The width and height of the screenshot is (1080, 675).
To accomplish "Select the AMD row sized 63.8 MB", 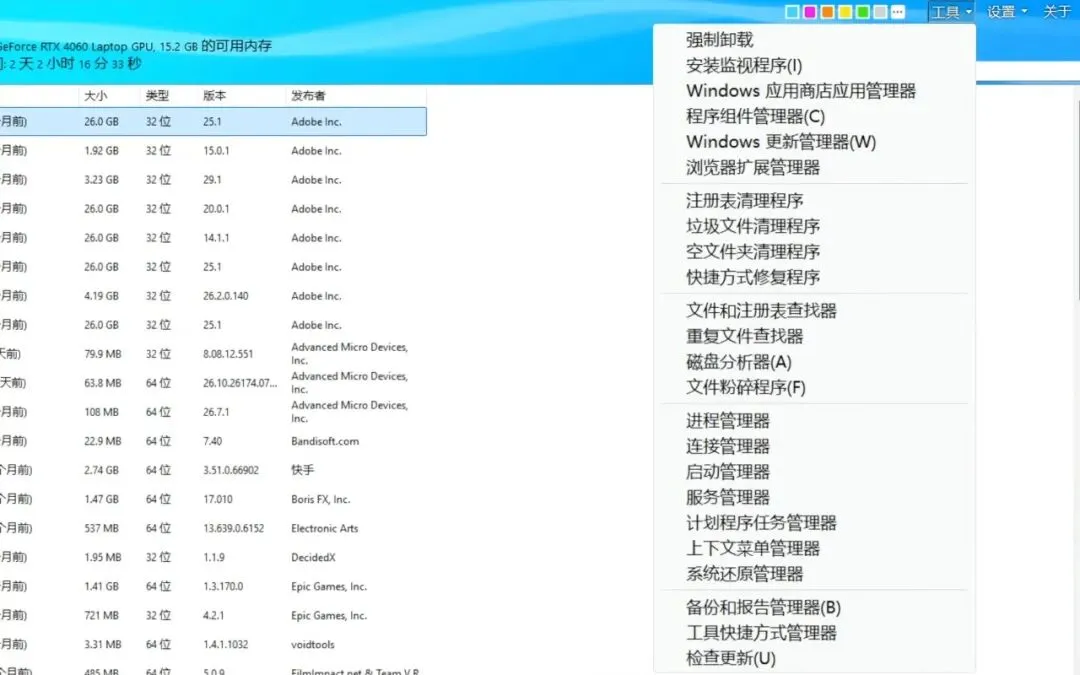I will (x=213, y=382).
